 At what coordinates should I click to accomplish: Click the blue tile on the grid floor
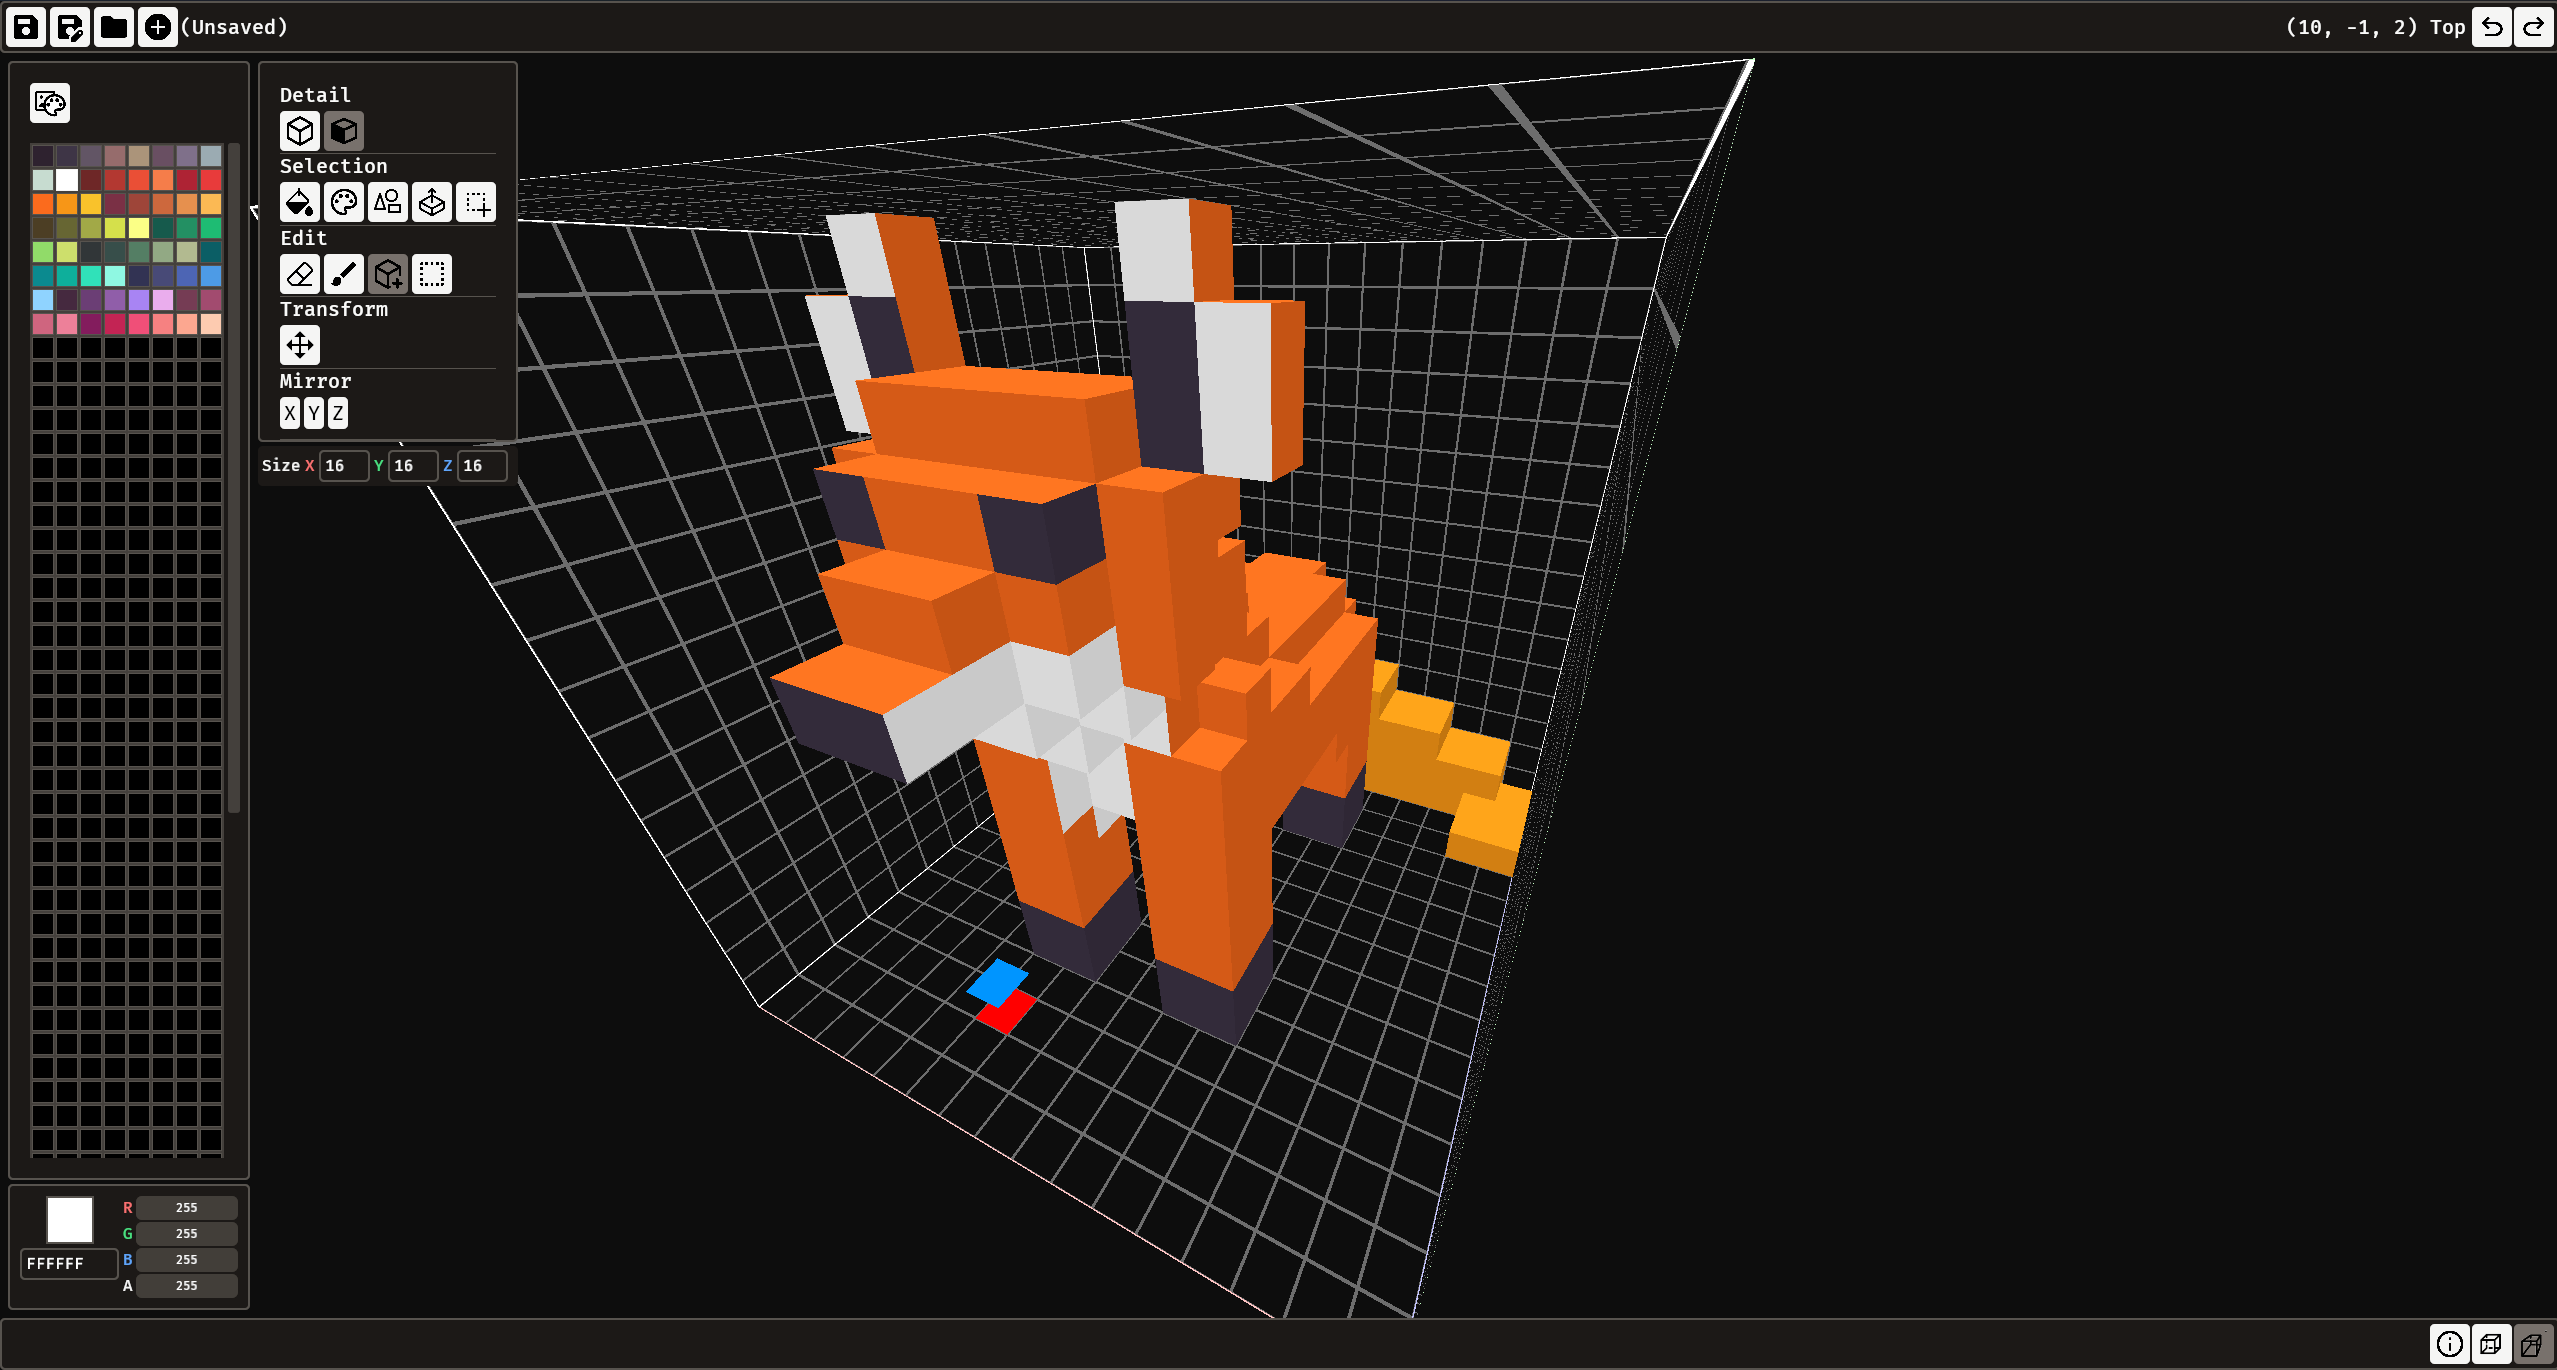[x=997, y=981]
